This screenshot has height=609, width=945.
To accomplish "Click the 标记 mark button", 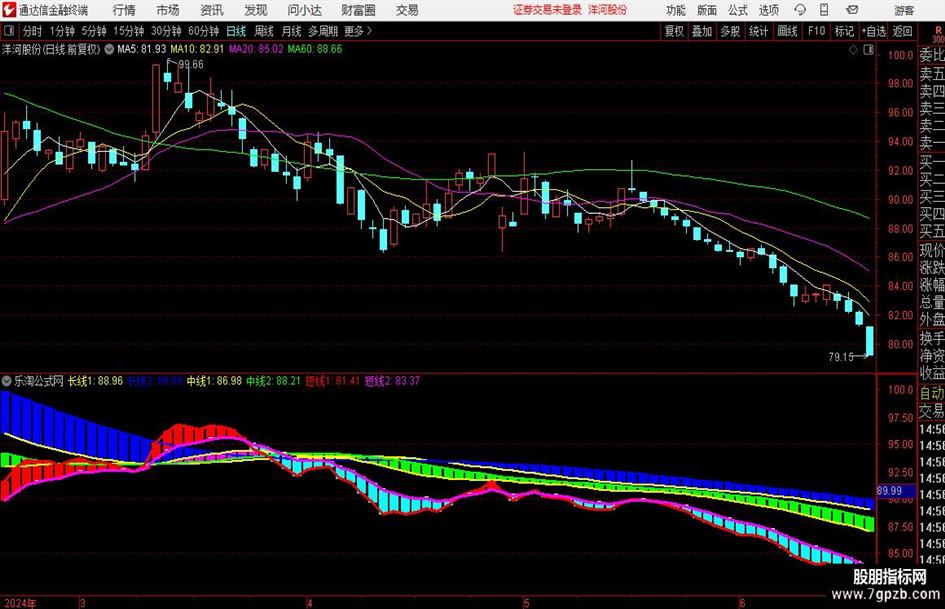I will (x=844, y=31).
